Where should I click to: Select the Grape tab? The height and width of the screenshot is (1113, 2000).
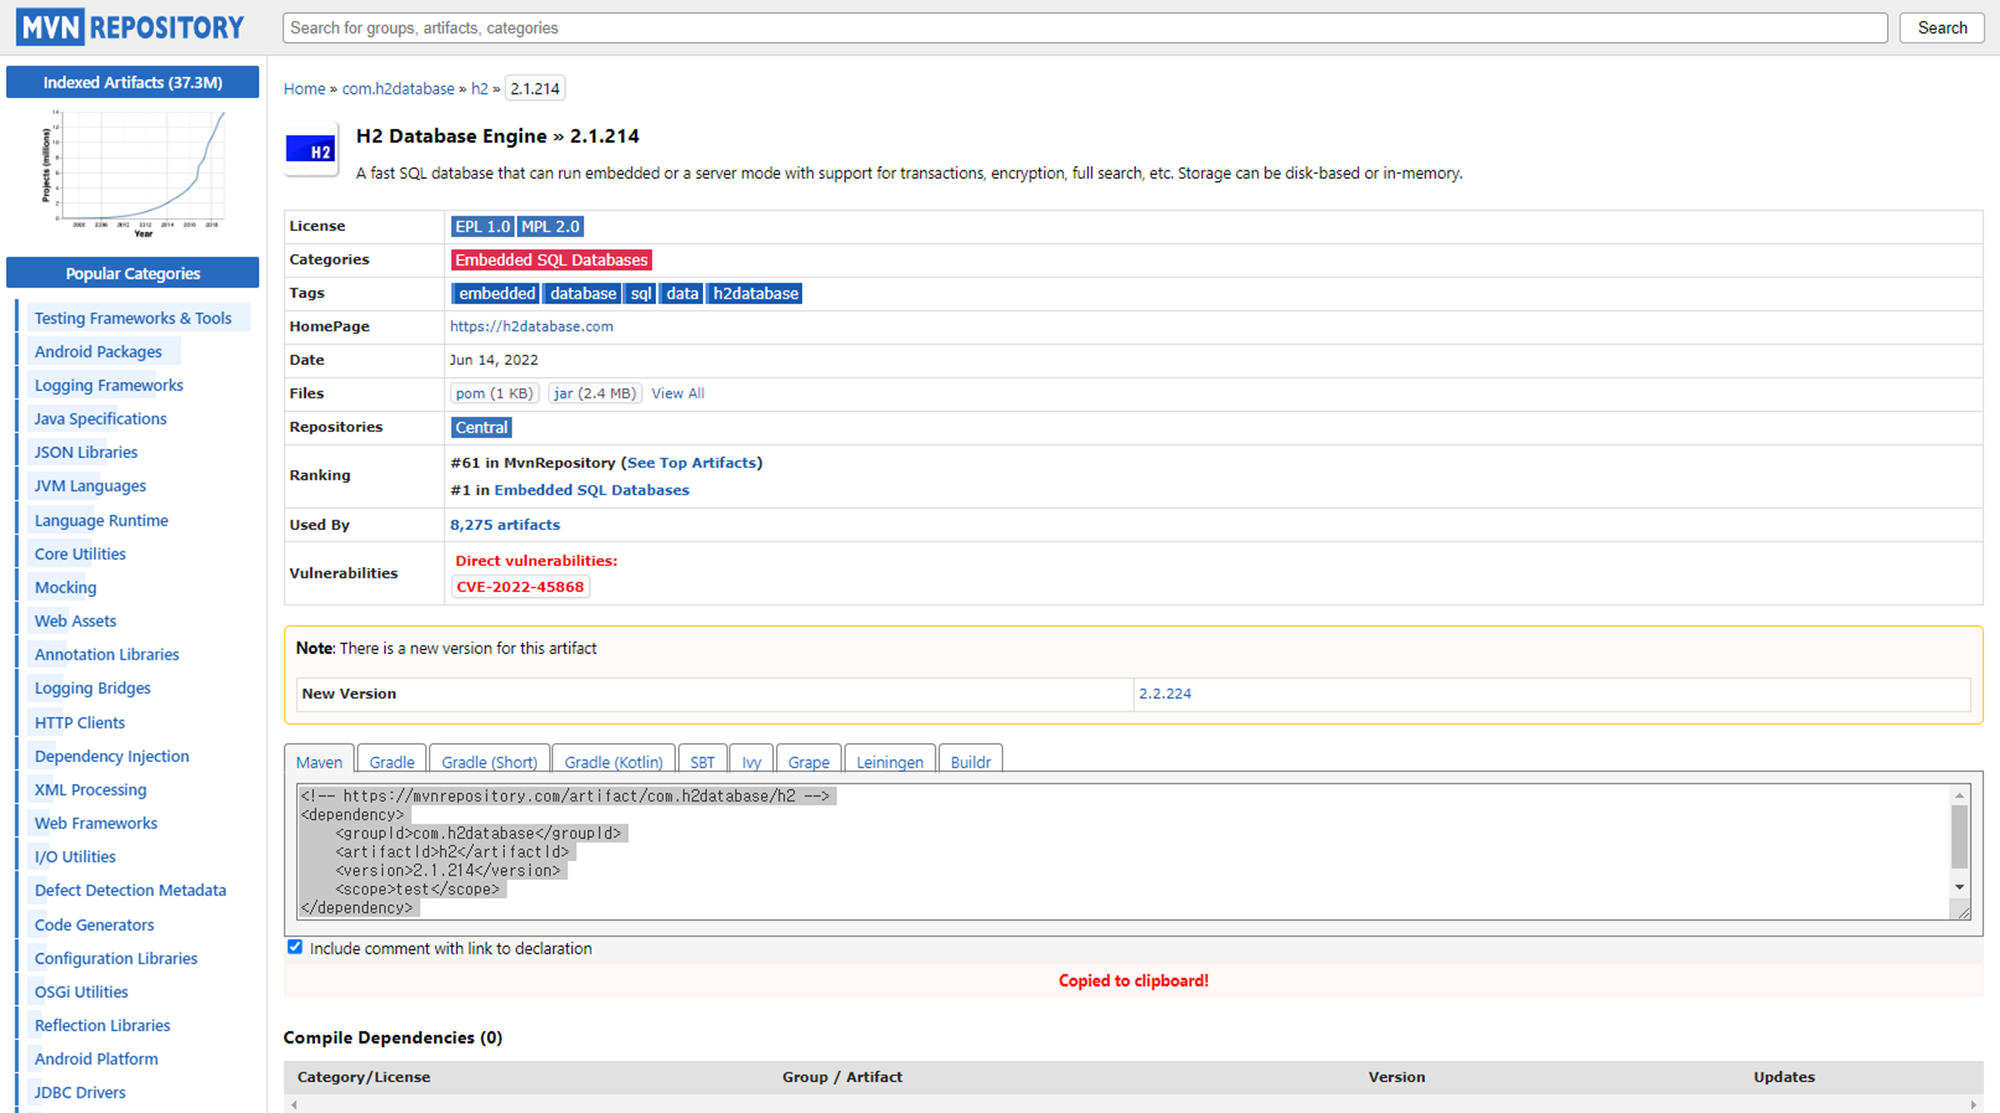[809, 761]
